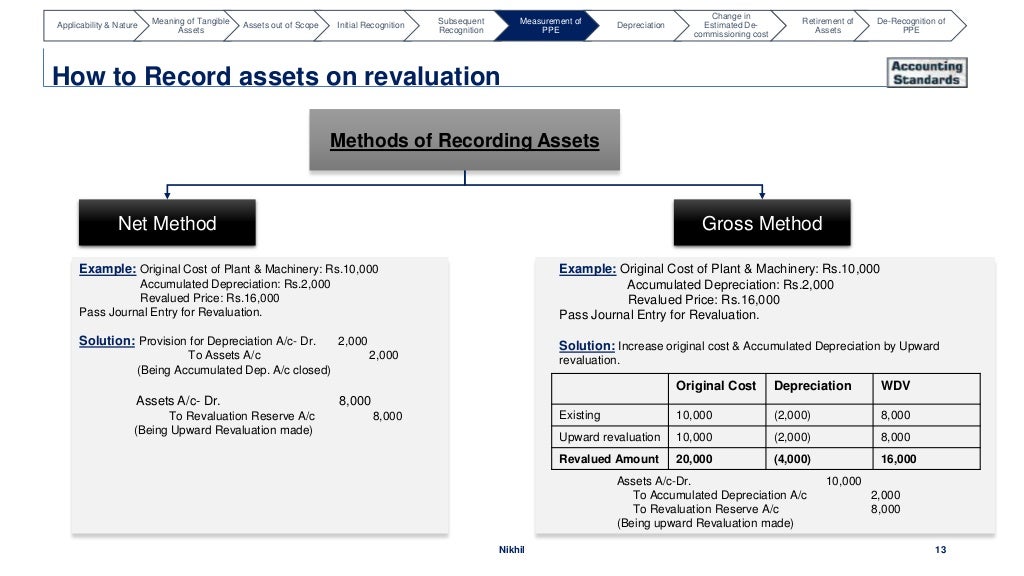The image size is (1024, 576).
Task: Select the Initial Recognition step
Action: [x=370, y=25]
